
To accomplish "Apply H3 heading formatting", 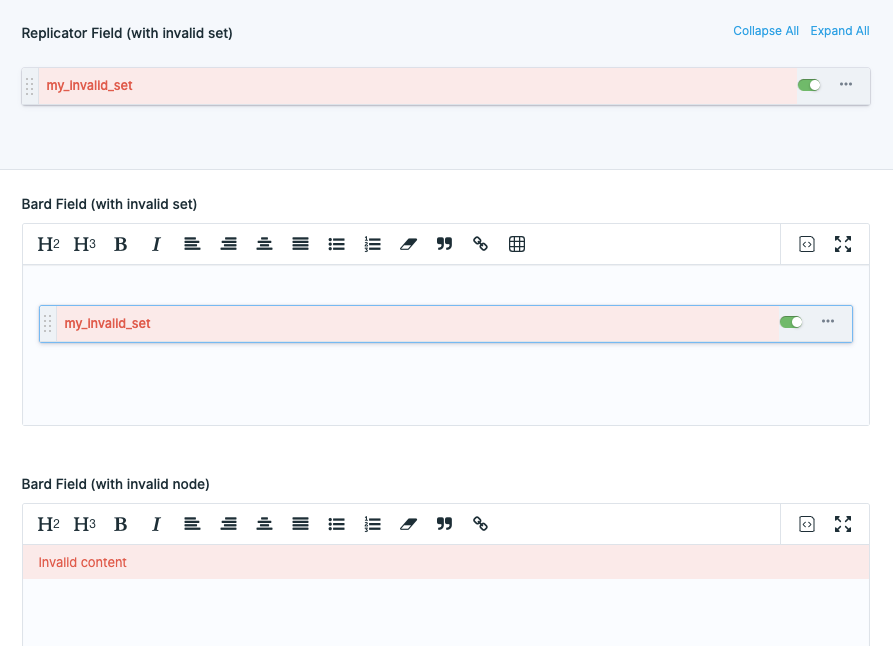I will pyautogui.click(x=84, y=244).
